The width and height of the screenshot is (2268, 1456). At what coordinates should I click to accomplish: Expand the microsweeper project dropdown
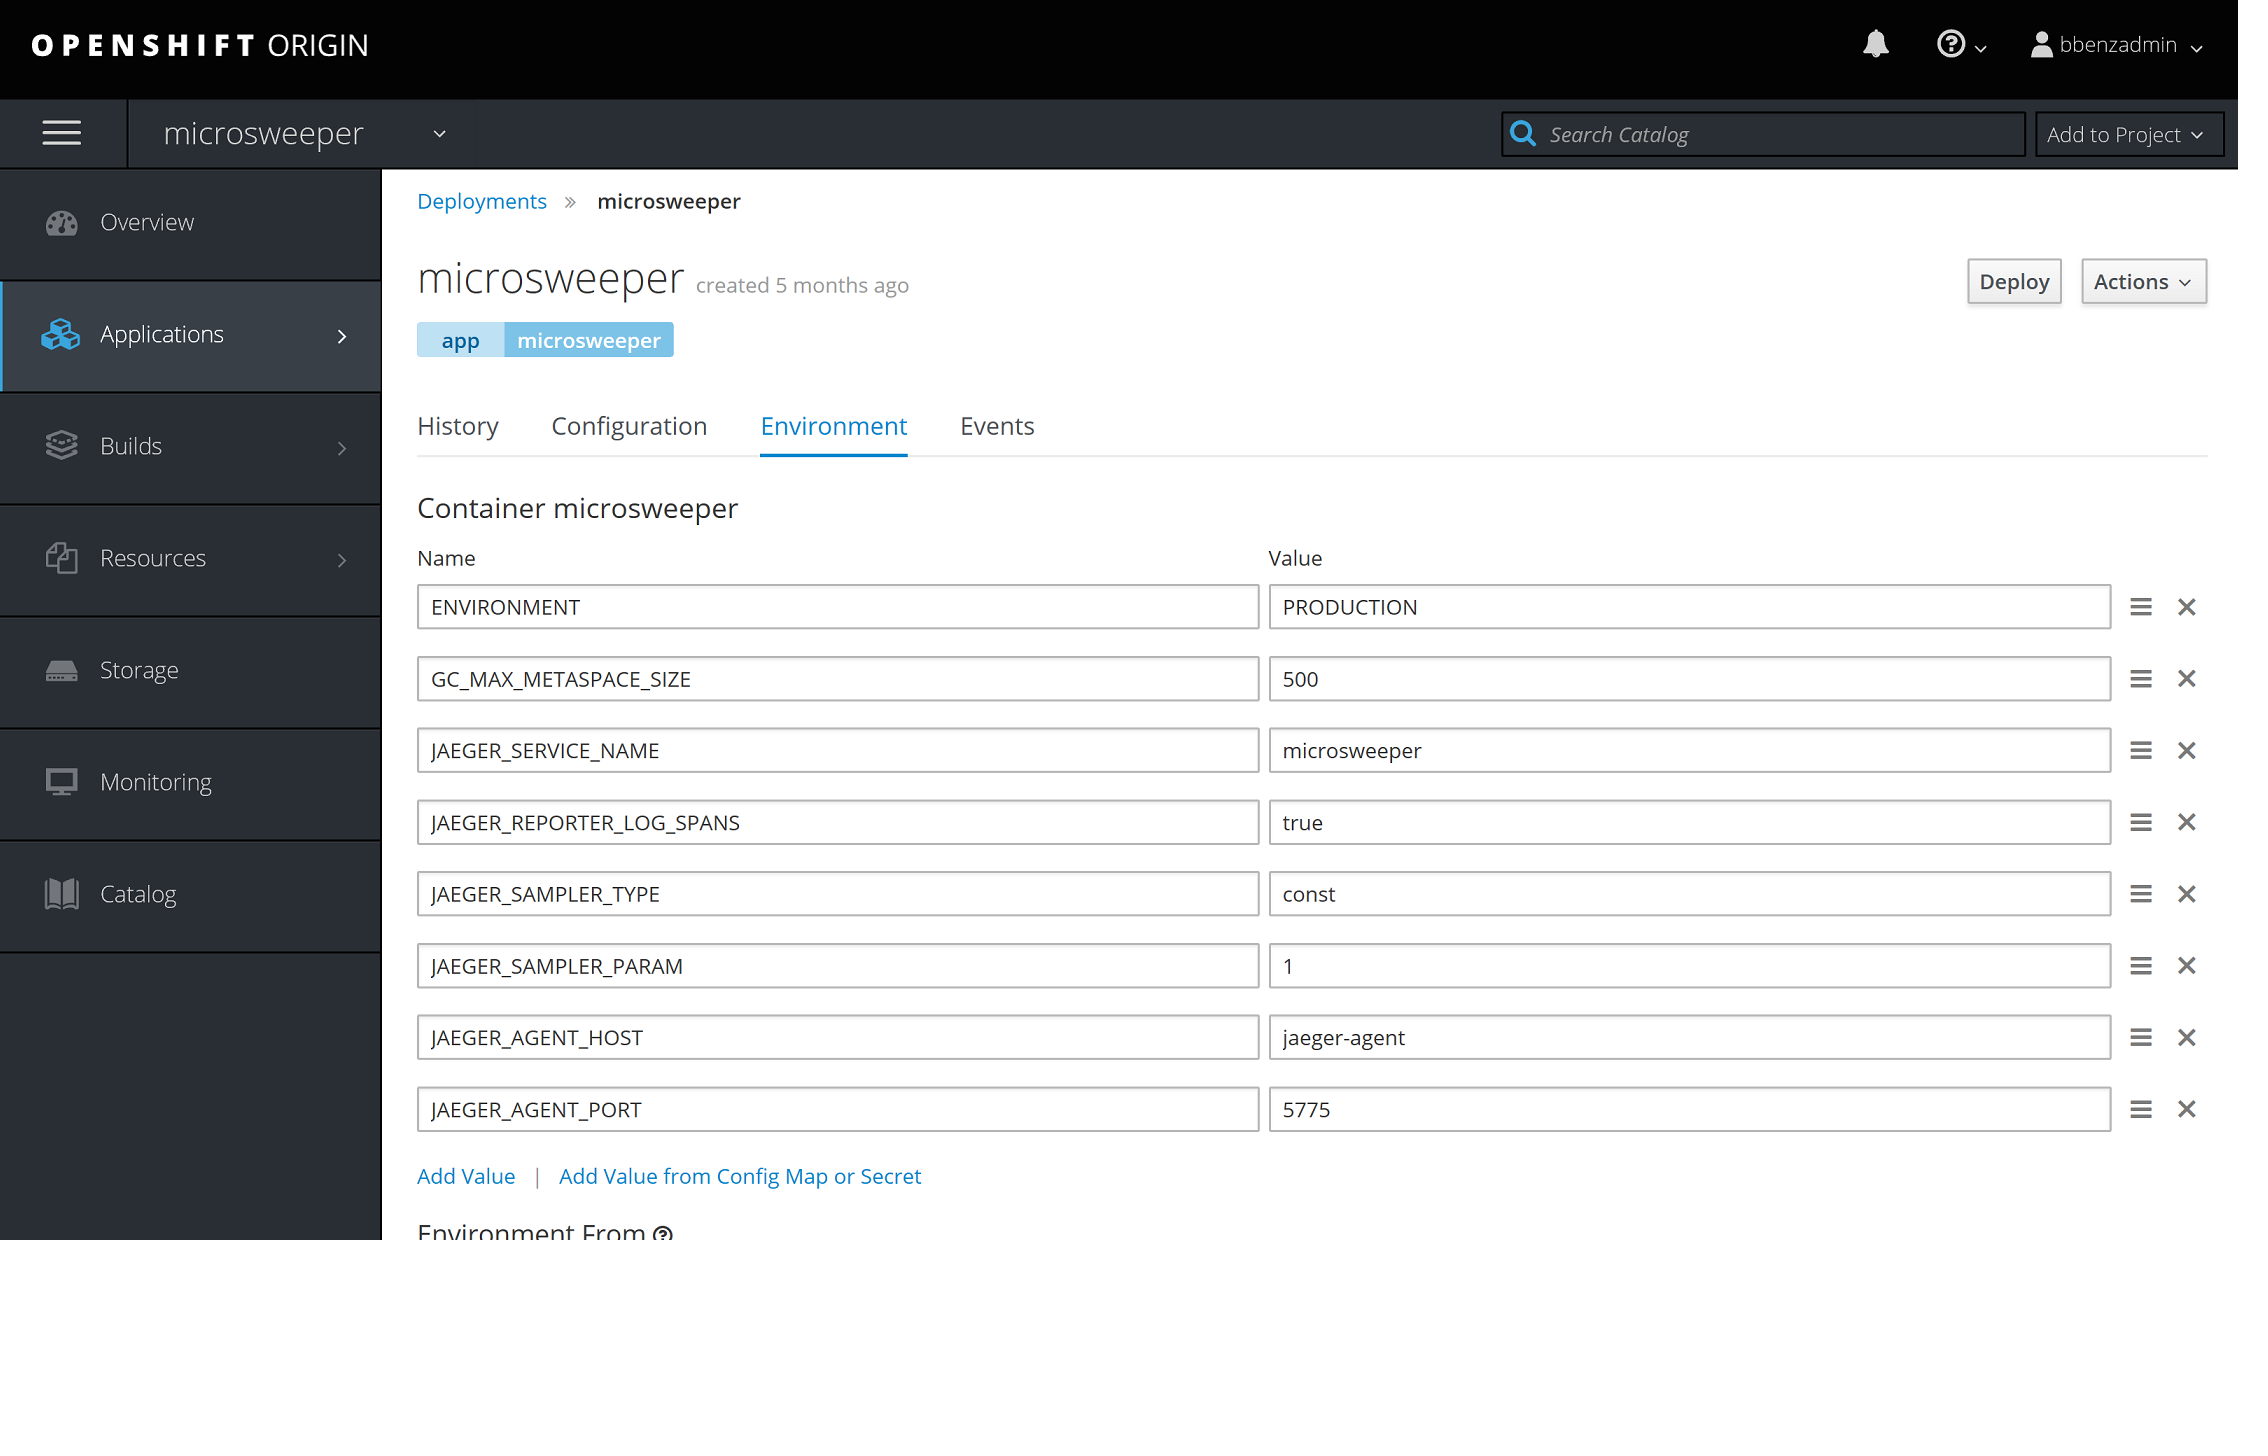coord(439,134)
